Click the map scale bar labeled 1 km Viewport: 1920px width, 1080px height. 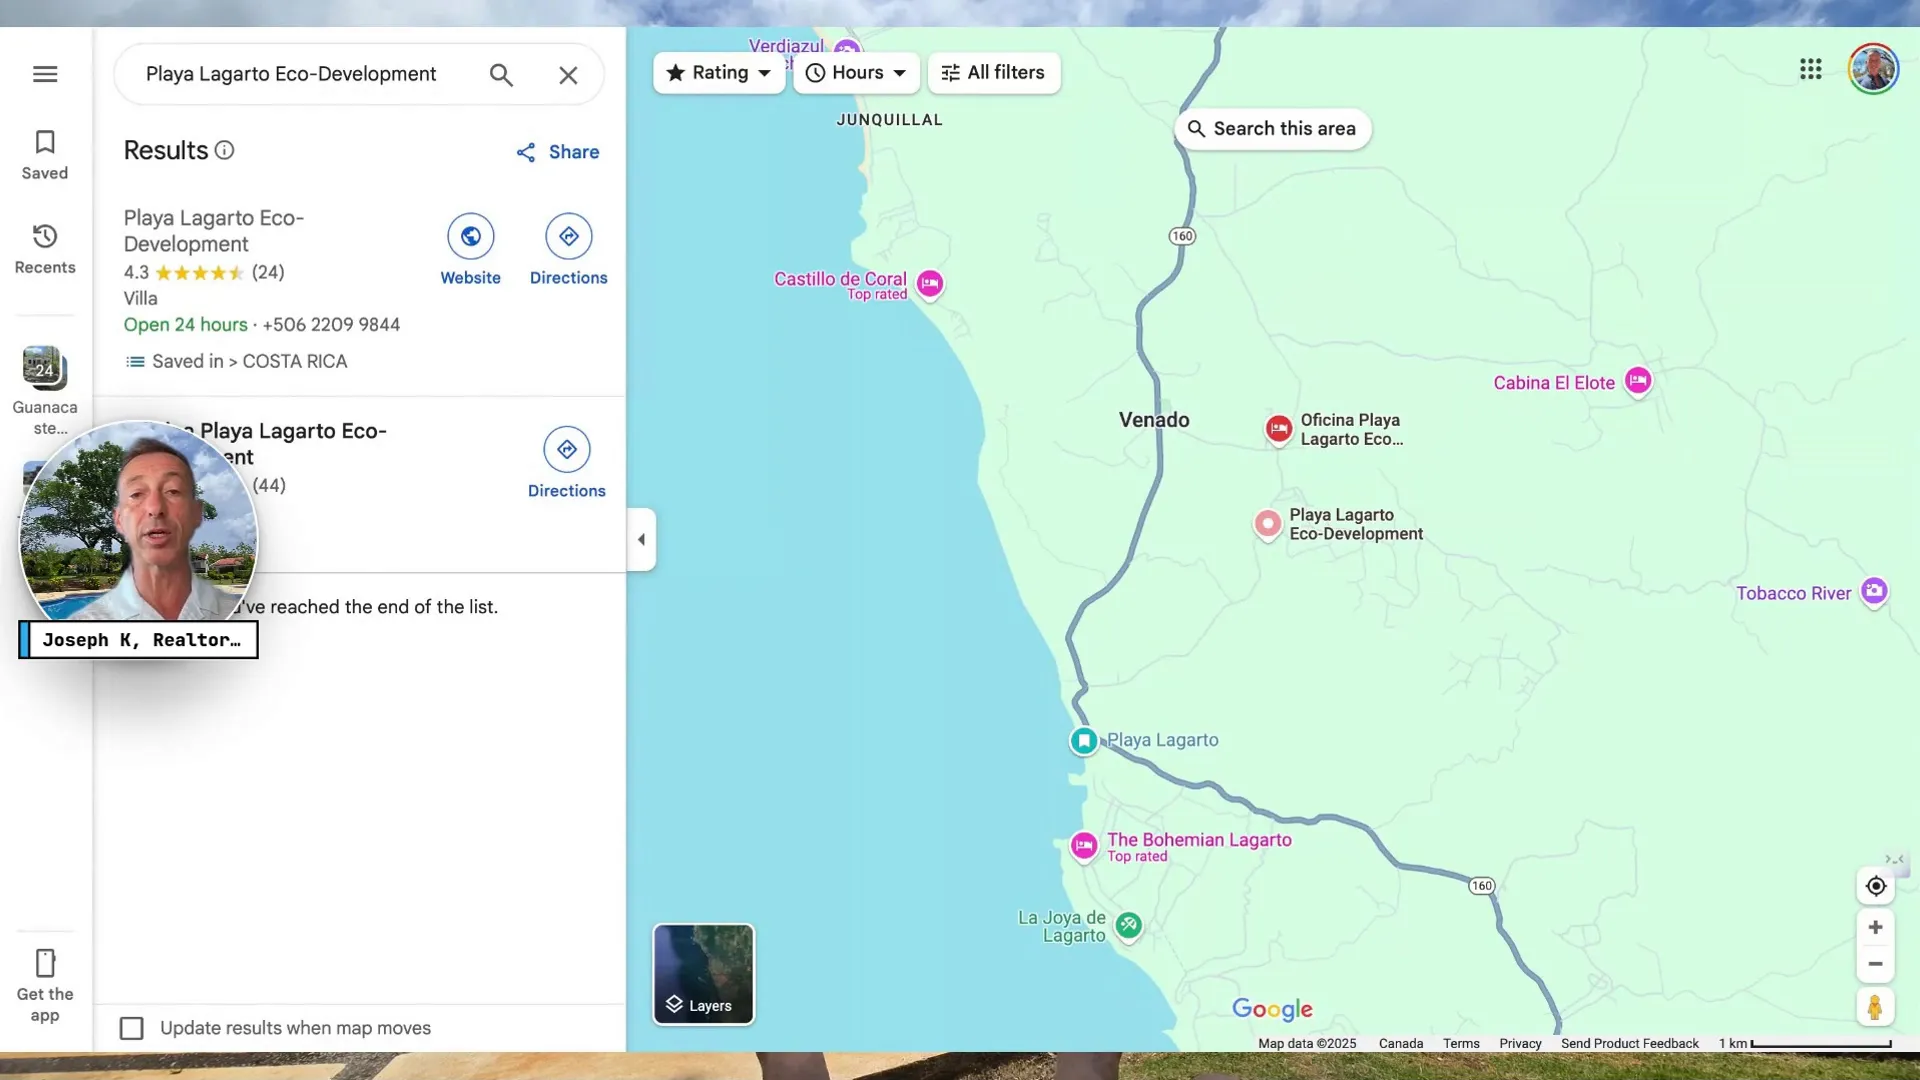pos(1805,1043)
